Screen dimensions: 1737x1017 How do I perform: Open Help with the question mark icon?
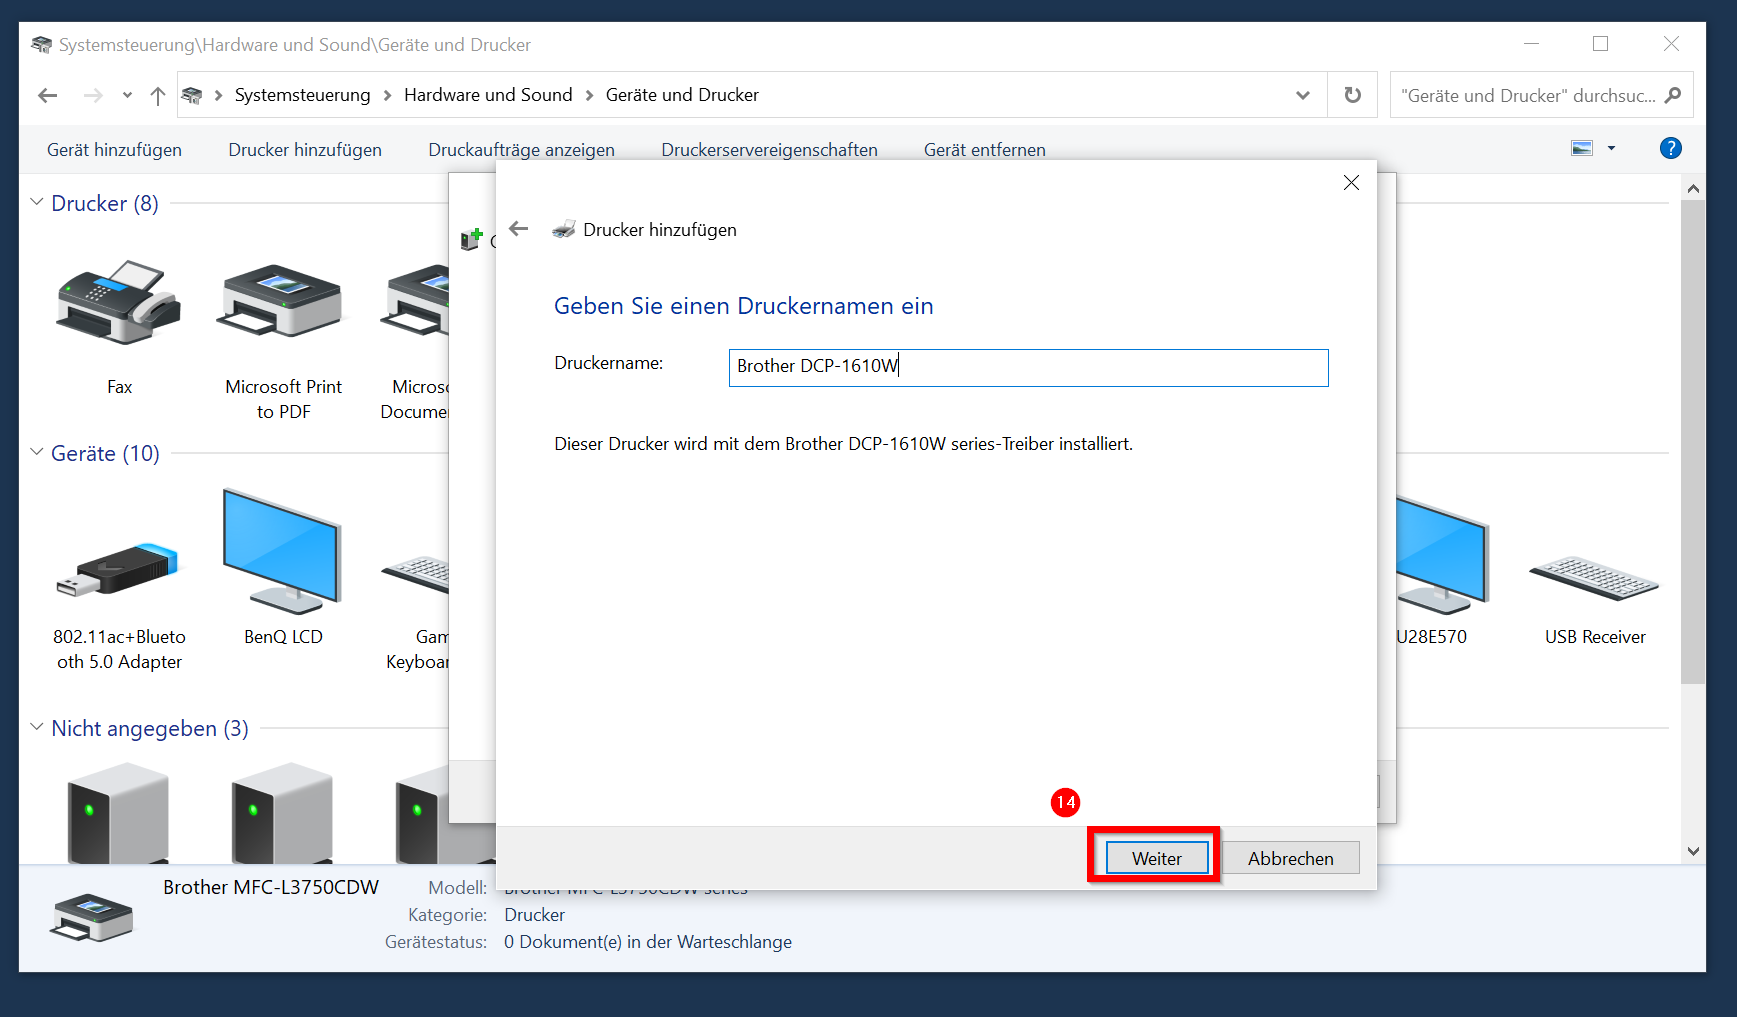coord(1670,148)
